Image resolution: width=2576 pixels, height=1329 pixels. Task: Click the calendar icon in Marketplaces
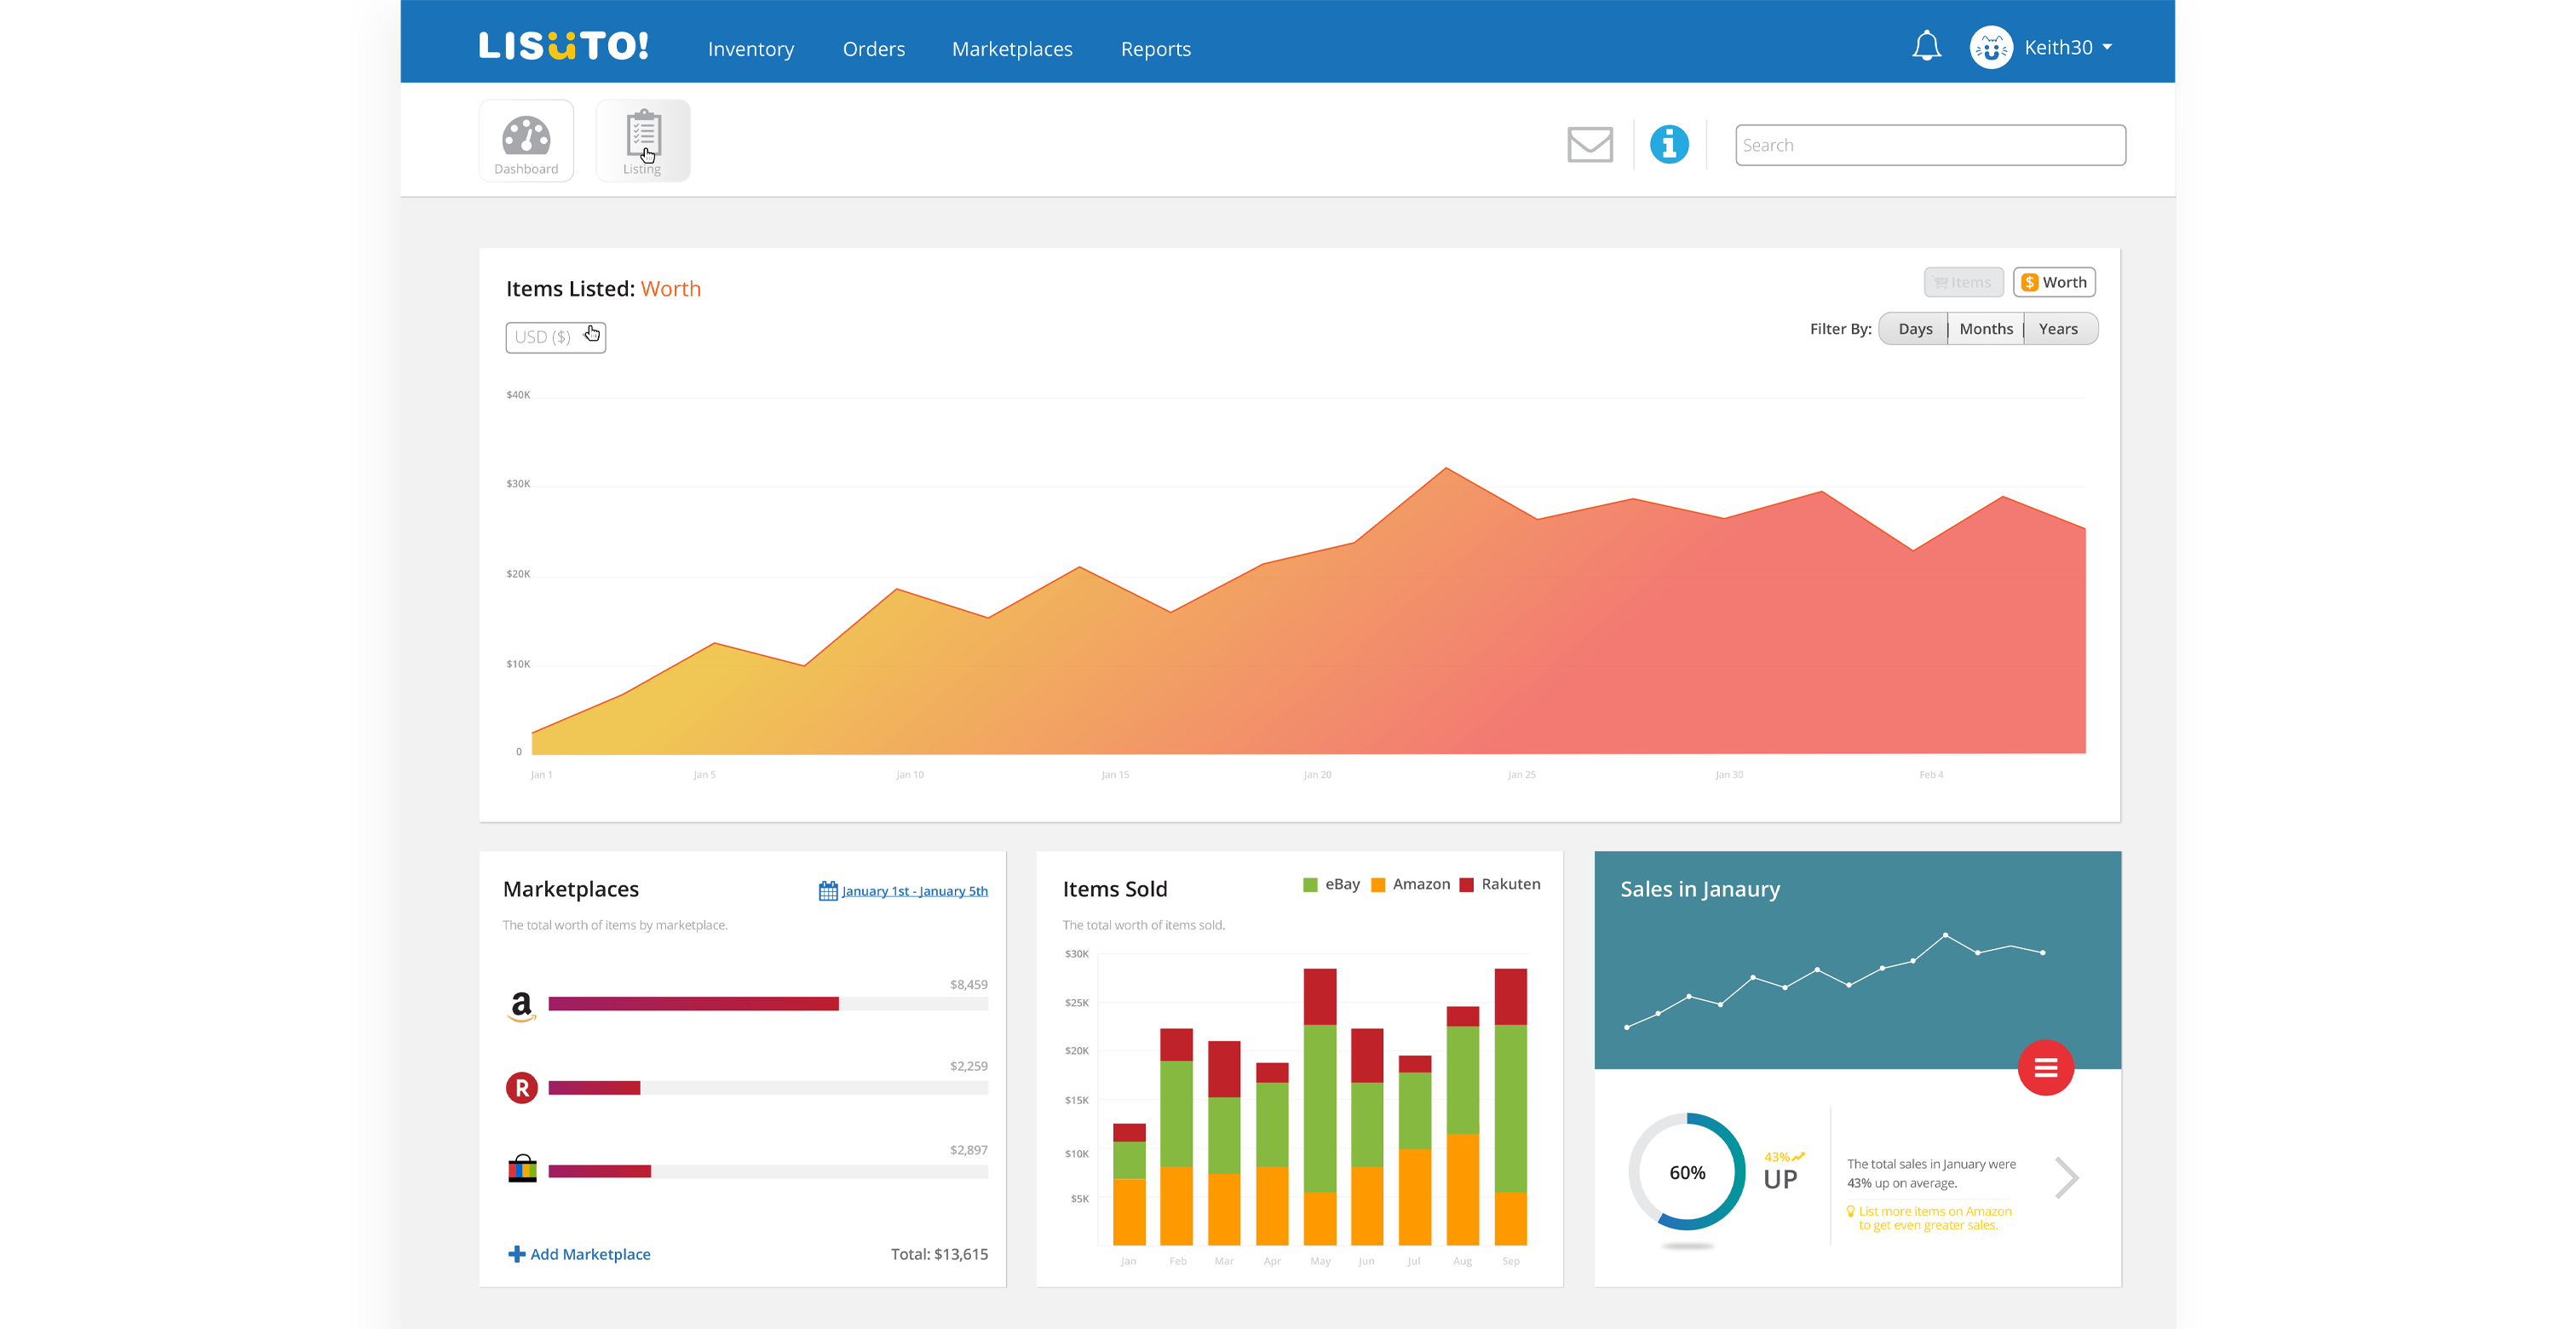(x=827, y=891)
